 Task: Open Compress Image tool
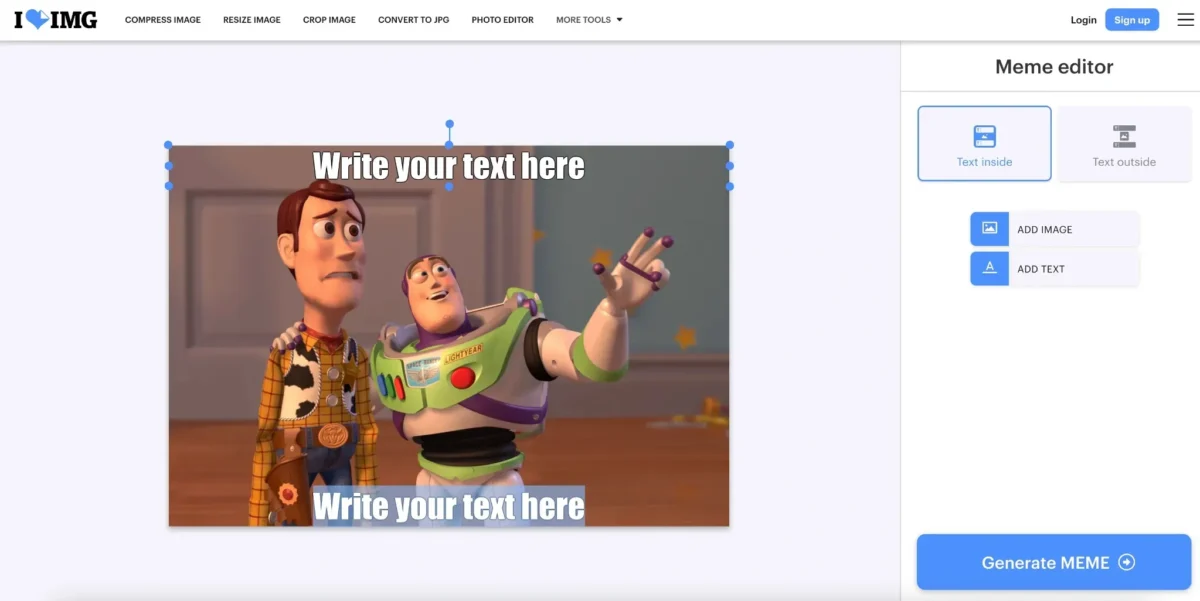coord(163,20)
